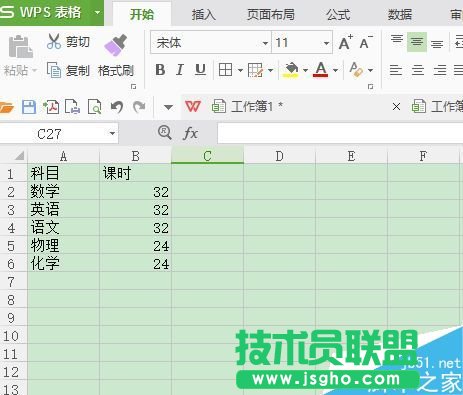Screen dimensions: 463x395
Task: Align text to bottom
Action: [x=437, y=43]
